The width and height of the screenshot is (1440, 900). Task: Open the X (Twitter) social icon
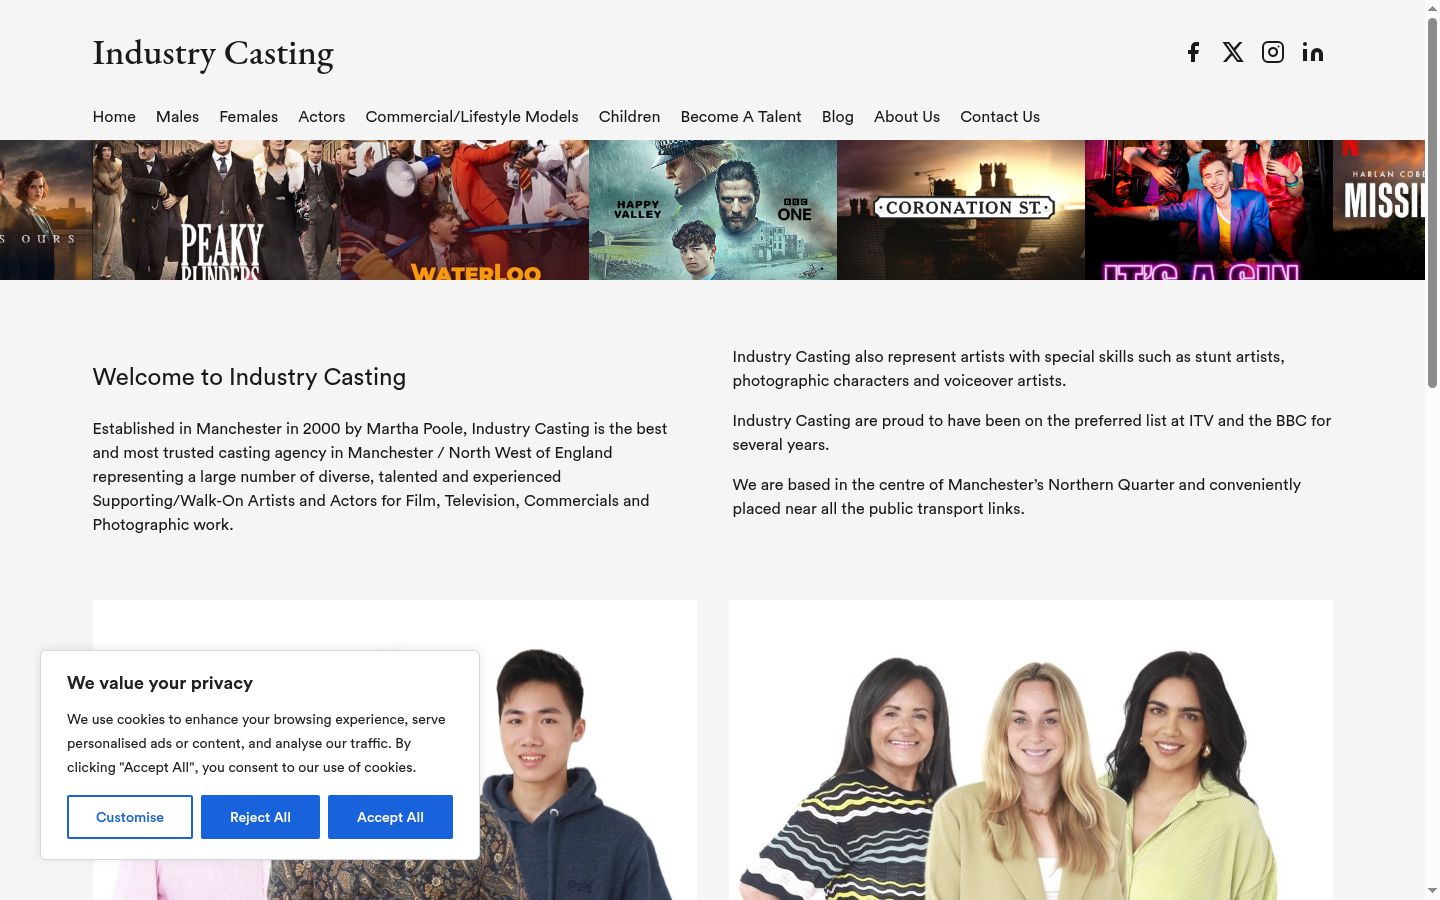[1233, 52]
